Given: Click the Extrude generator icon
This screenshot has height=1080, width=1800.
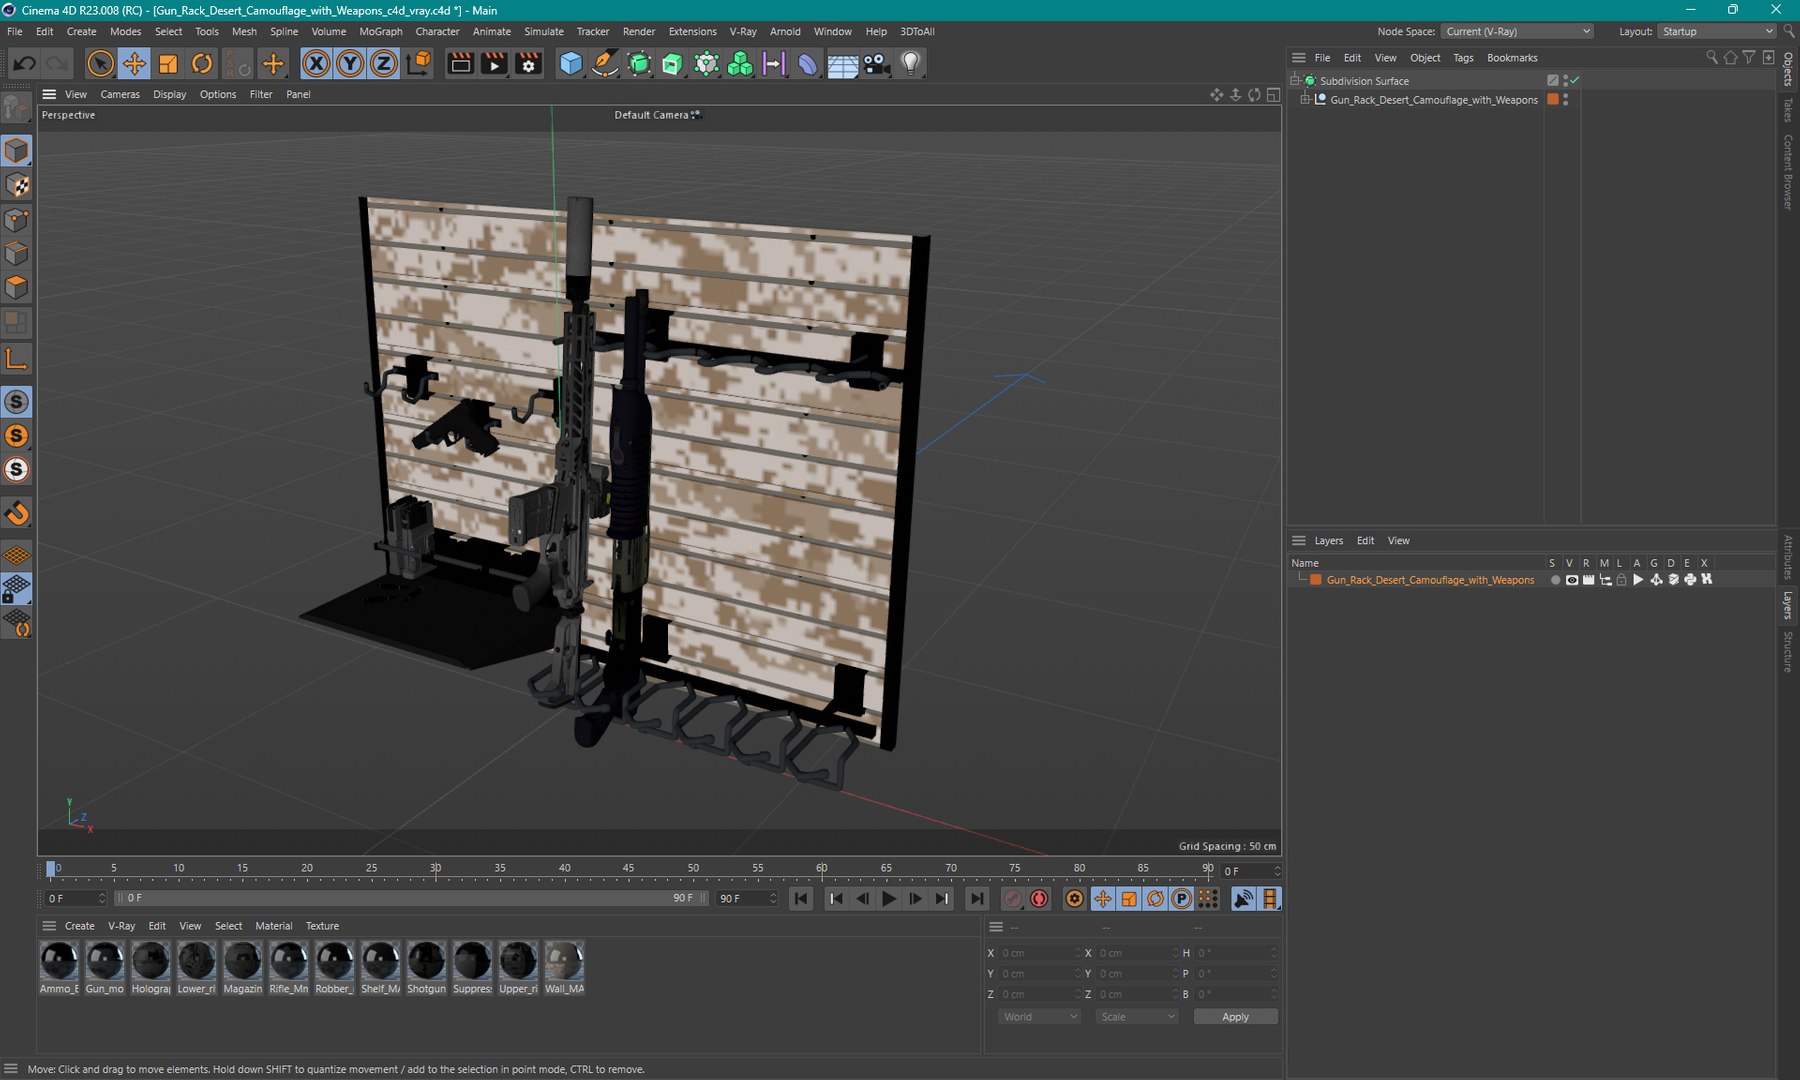Looking at the screenshot, I should point(672,64).
